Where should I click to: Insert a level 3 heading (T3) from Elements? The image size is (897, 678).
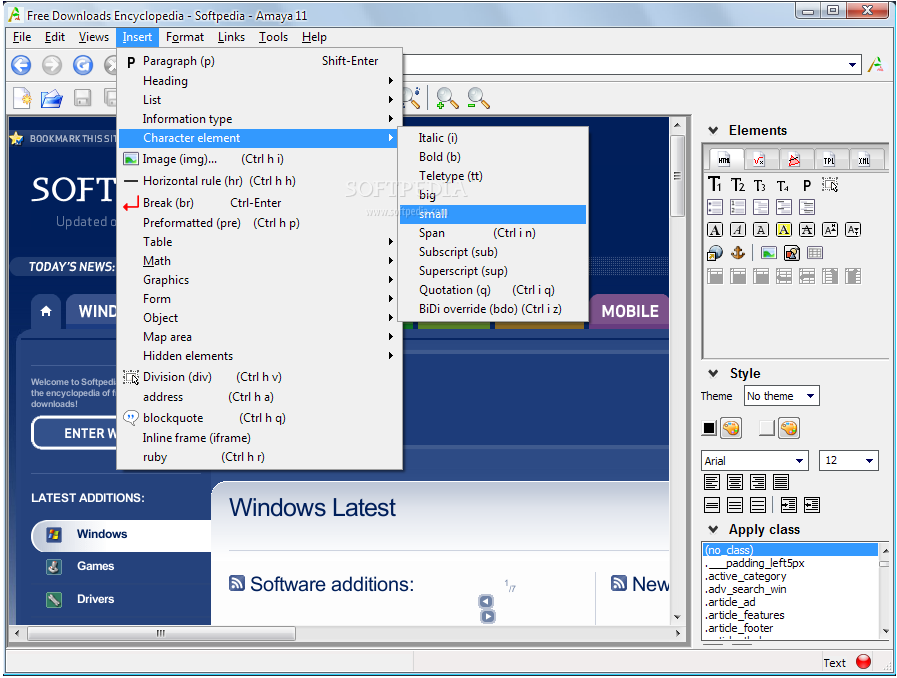pos(760,185)
